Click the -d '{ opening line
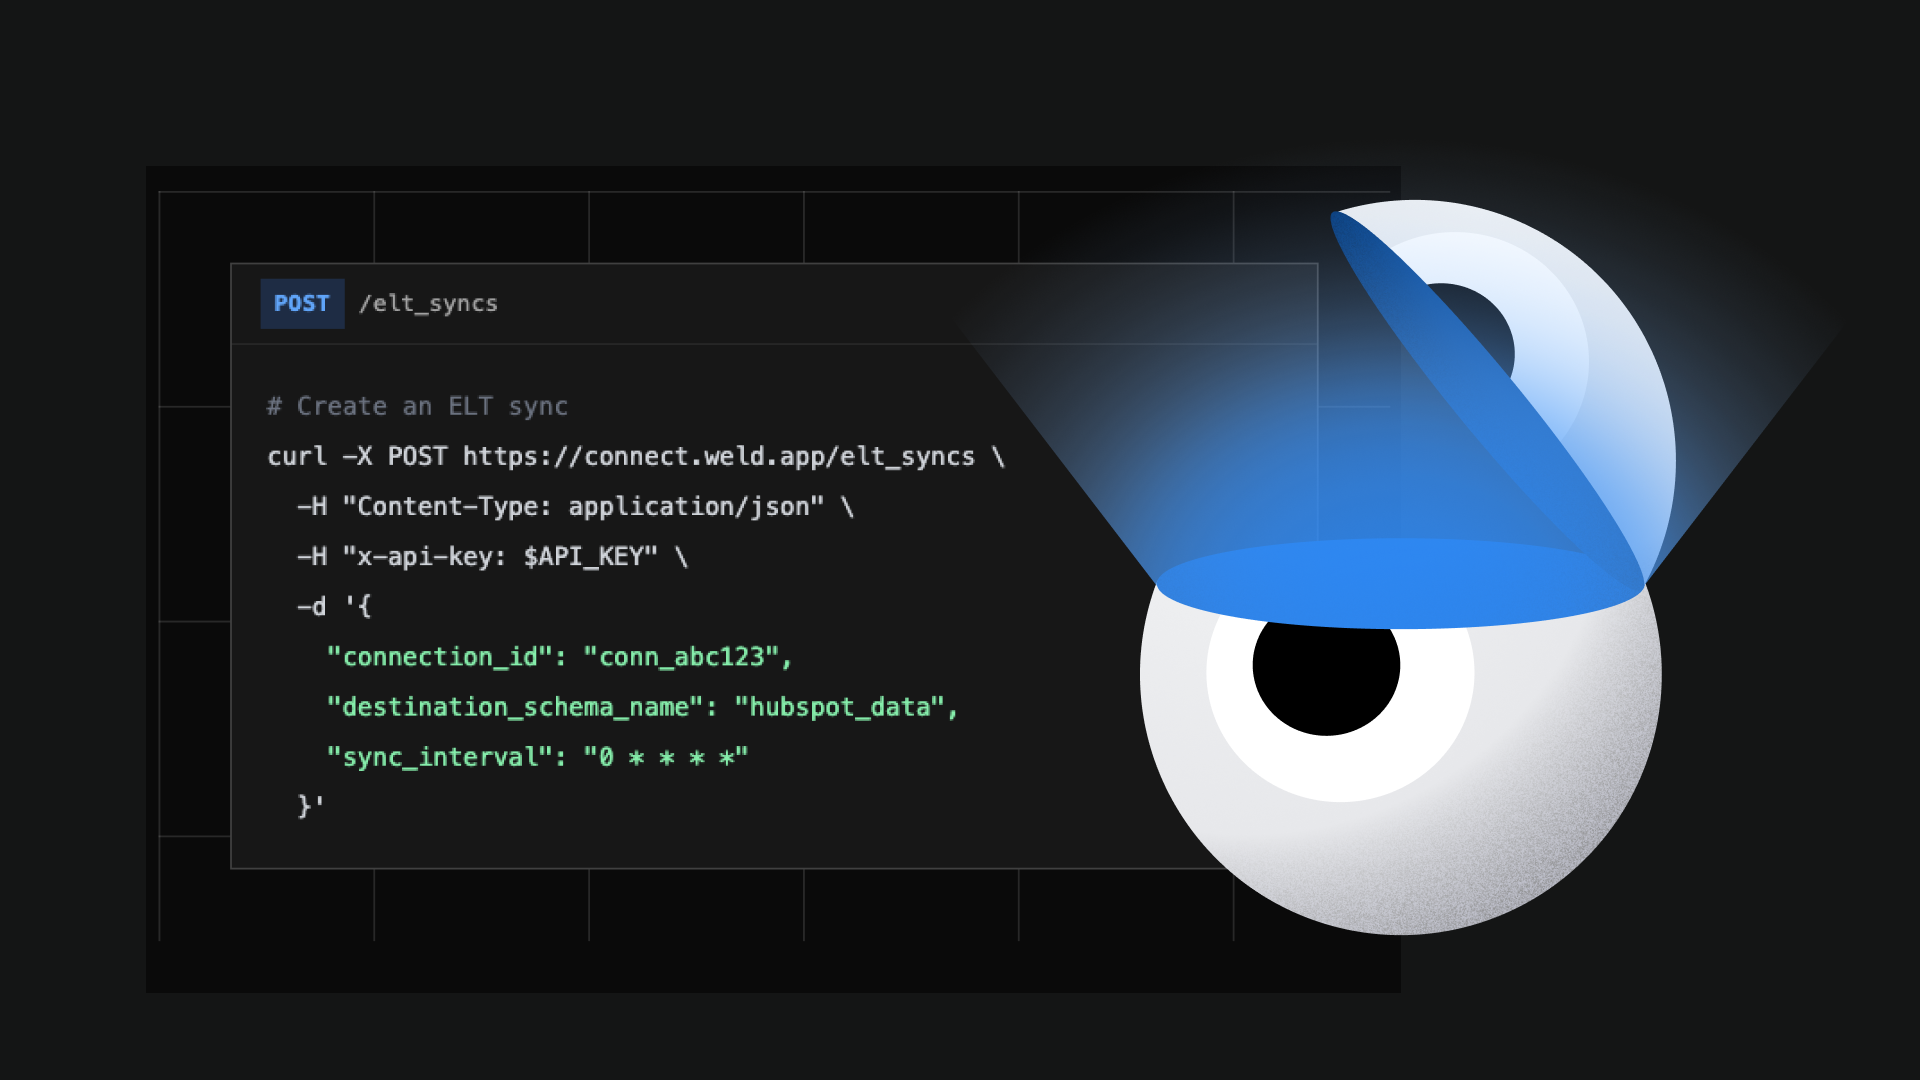Viewport: 1920px width, 1080px height. click(335, 607)
